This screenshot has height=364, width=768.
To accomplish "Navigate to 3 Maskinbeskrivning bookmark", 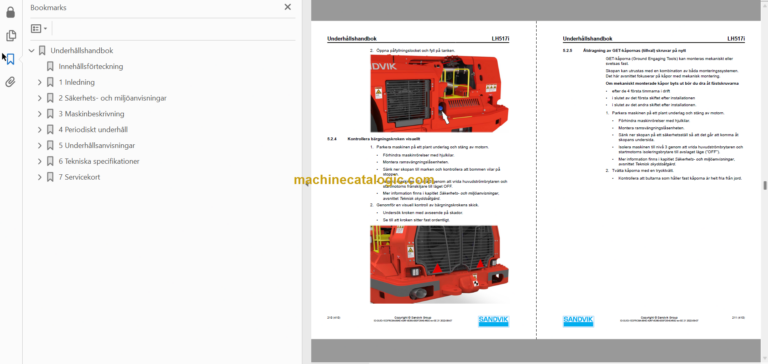I will tap(91, 114).
